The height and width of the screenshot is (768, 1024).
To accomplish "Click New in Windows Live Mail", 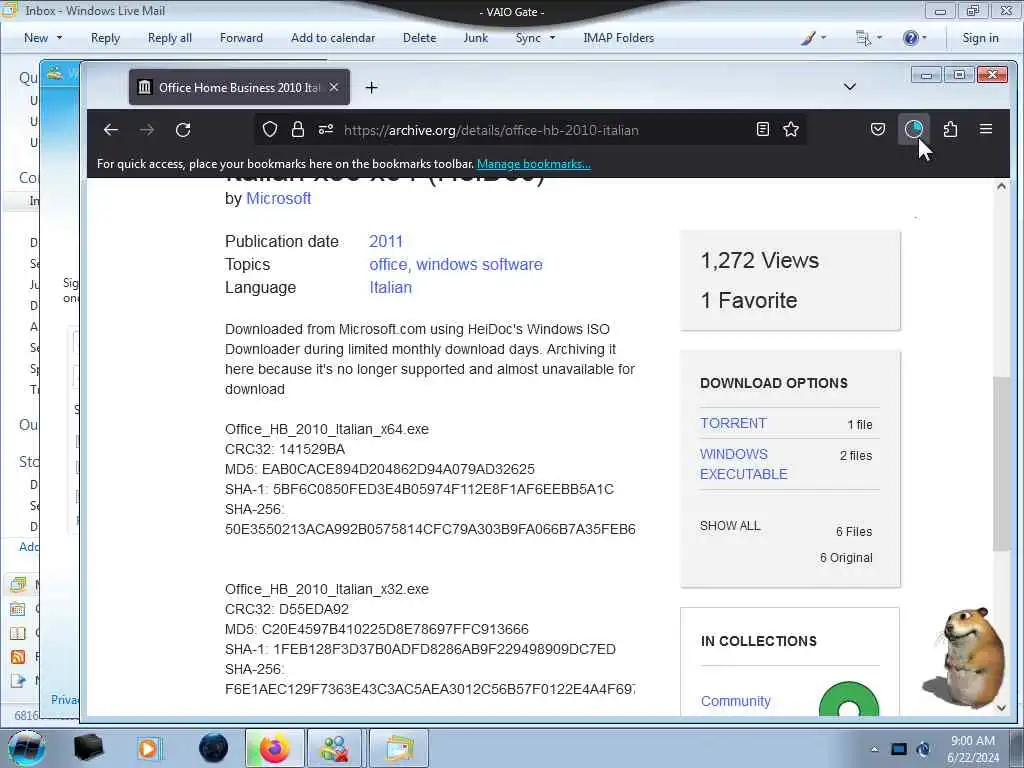I will (x=36, y=38).
